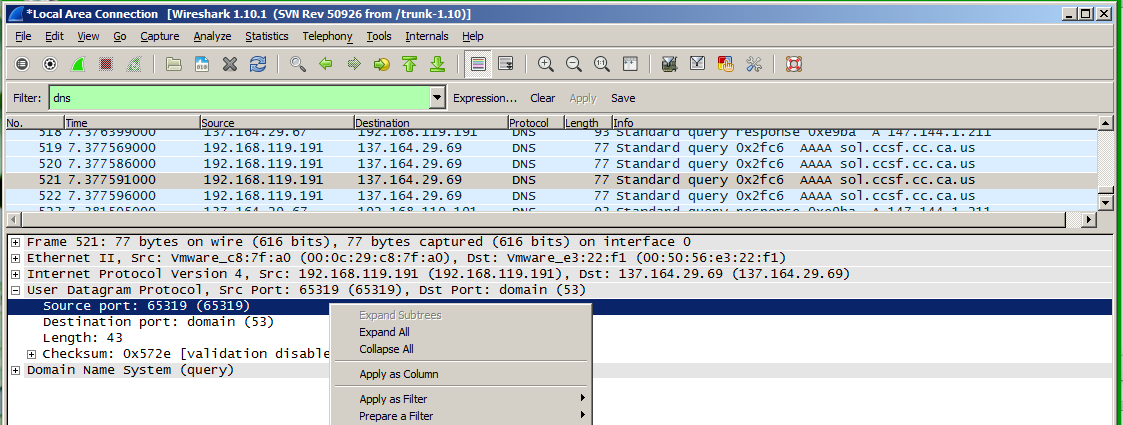Select packet number 520 row
This screenshot has height=425, width=1123.
coord(551,164)
